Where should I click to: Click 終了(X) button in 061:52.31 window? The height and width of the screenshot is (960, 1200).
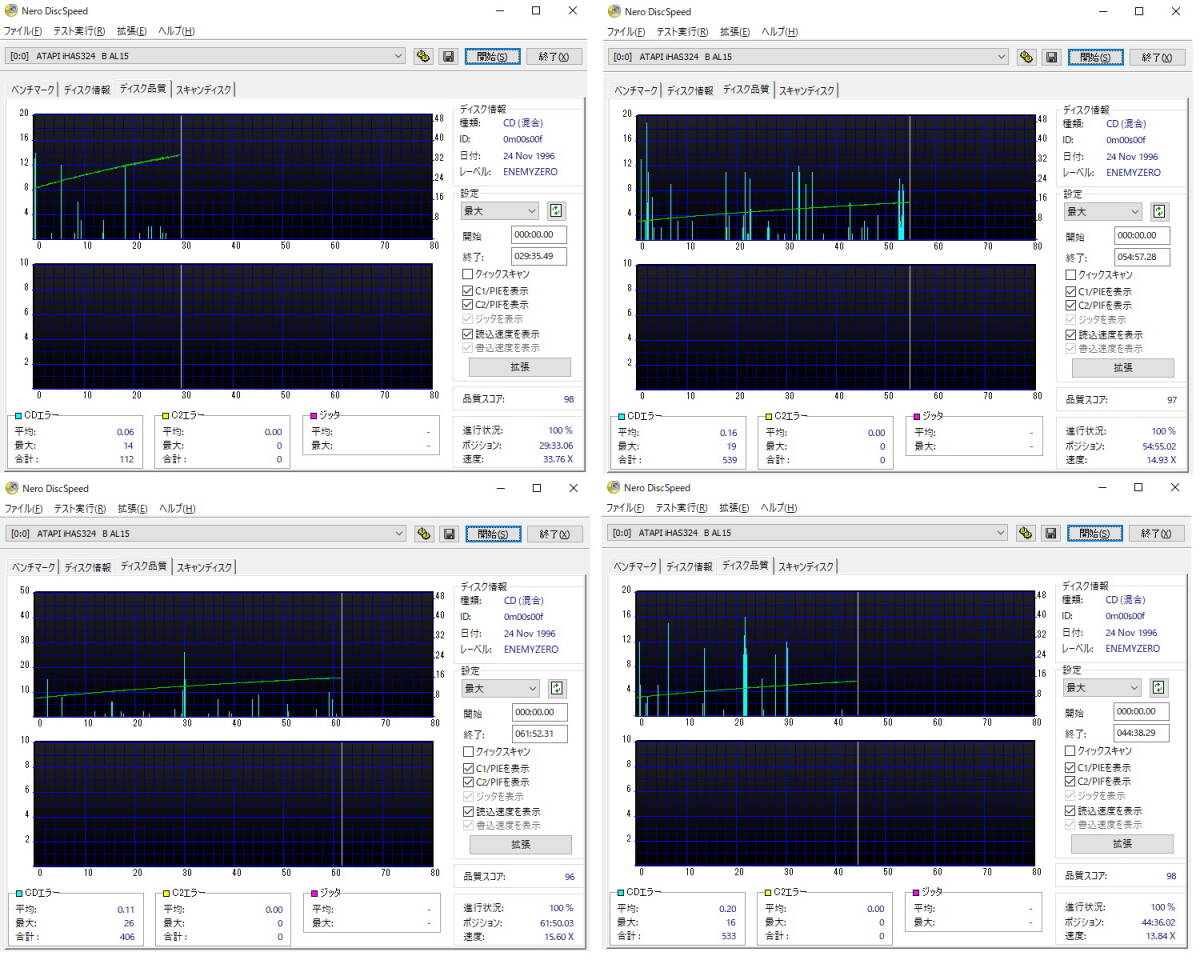[554, 534]
